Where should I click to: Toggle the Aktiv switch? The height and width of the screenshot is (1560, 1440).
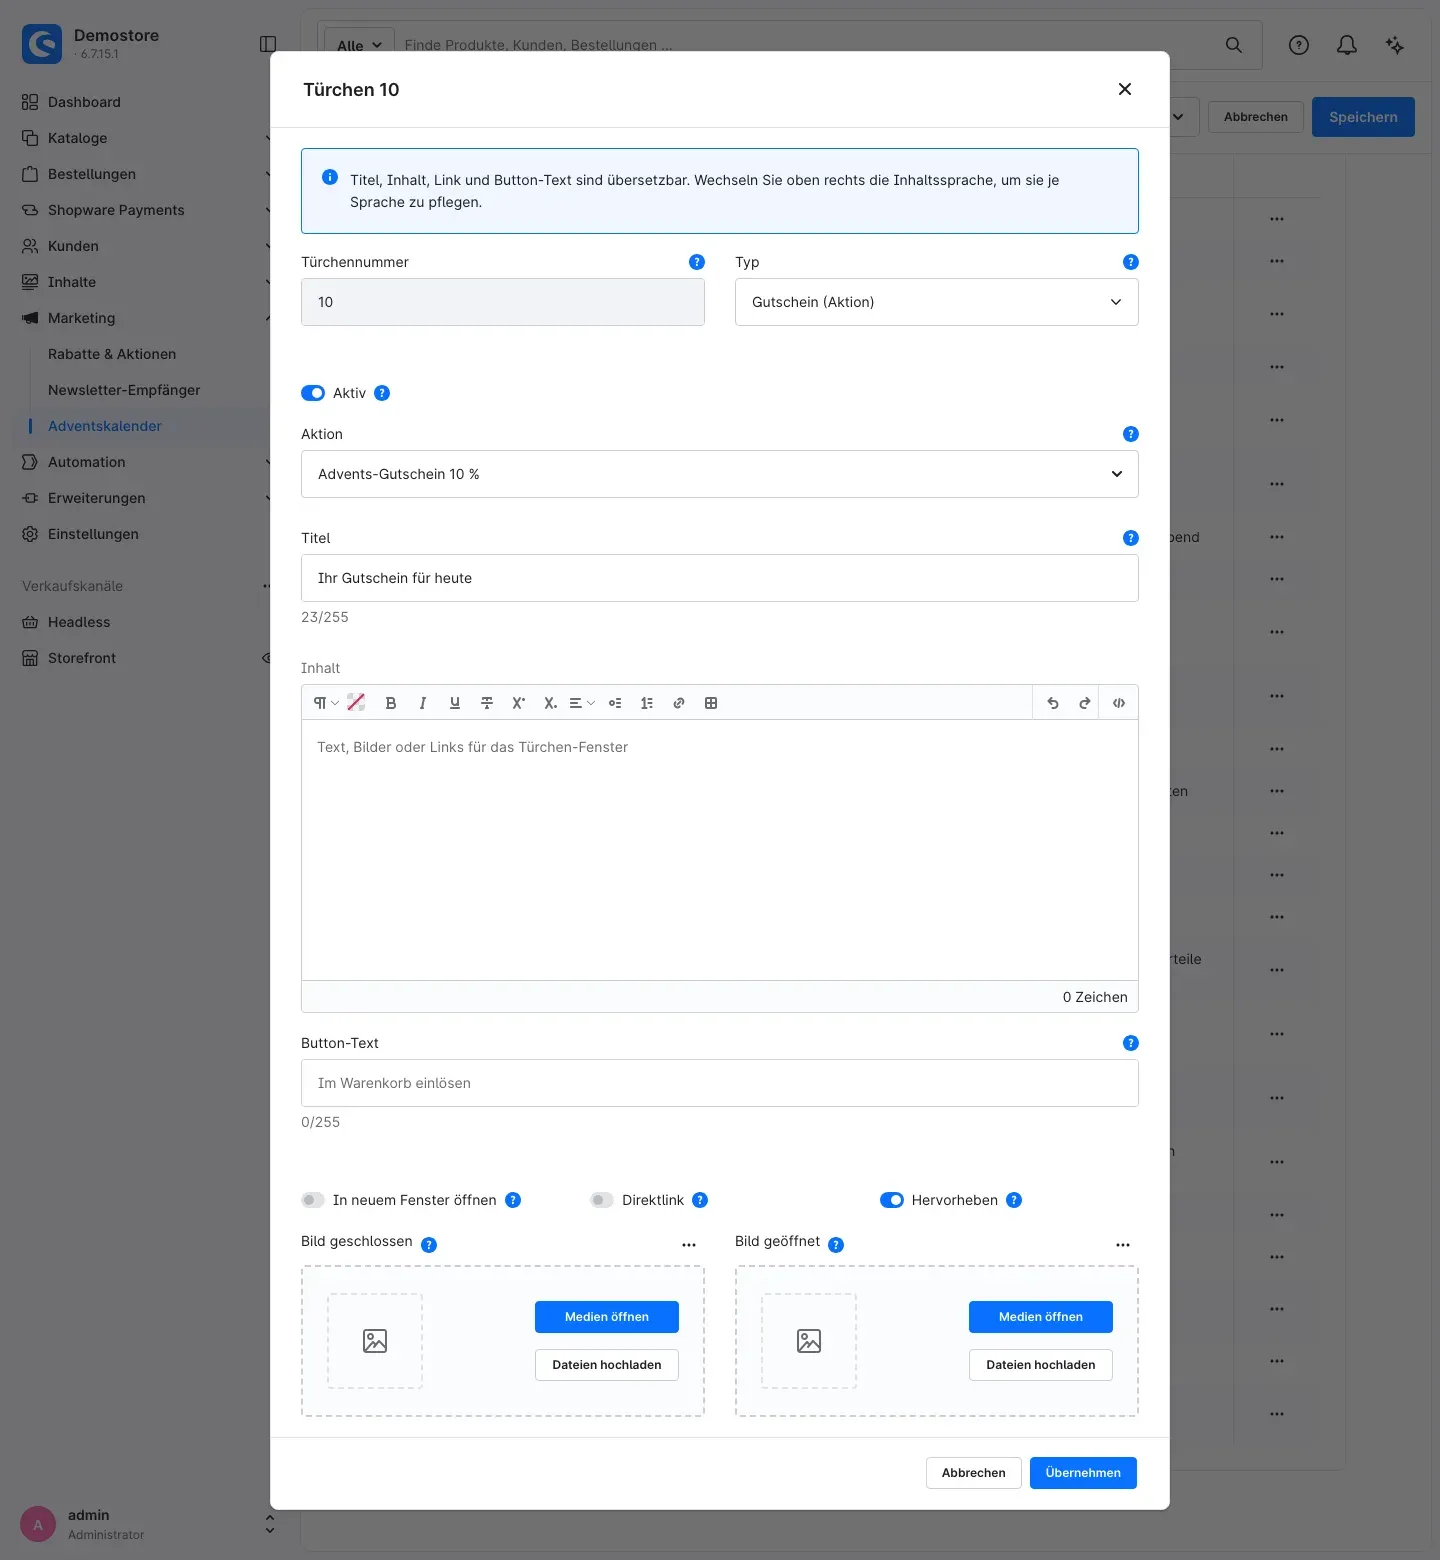313,393
